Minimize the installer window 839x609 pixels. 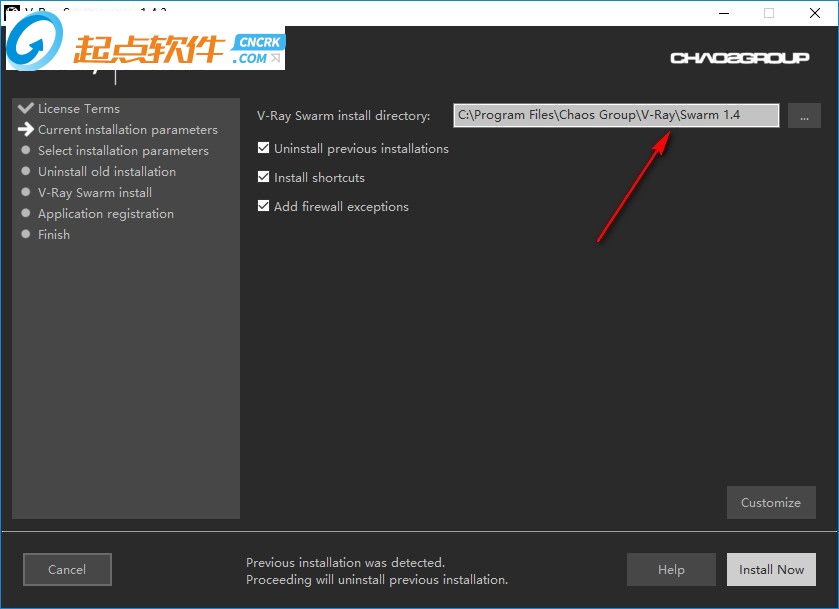(x=724, y=13)
